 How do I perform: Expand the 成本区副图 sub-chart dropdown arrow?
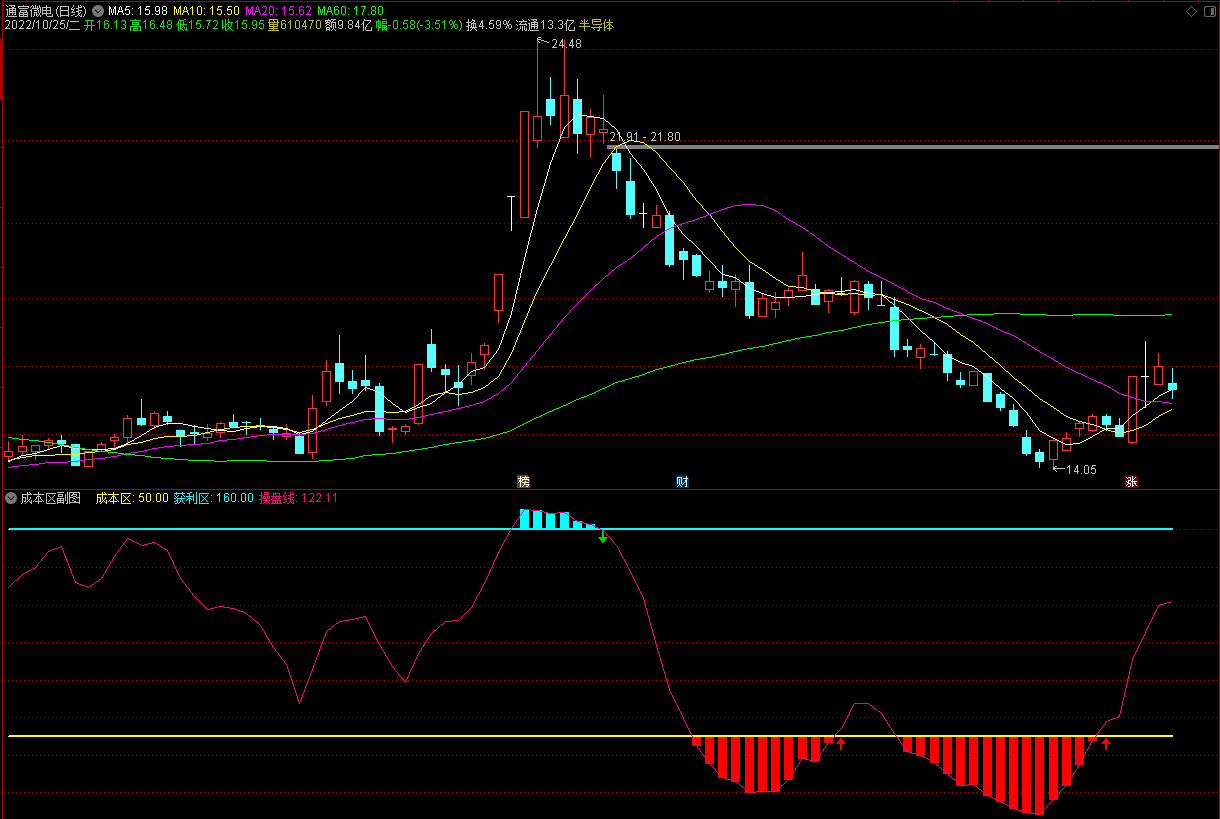11,497
